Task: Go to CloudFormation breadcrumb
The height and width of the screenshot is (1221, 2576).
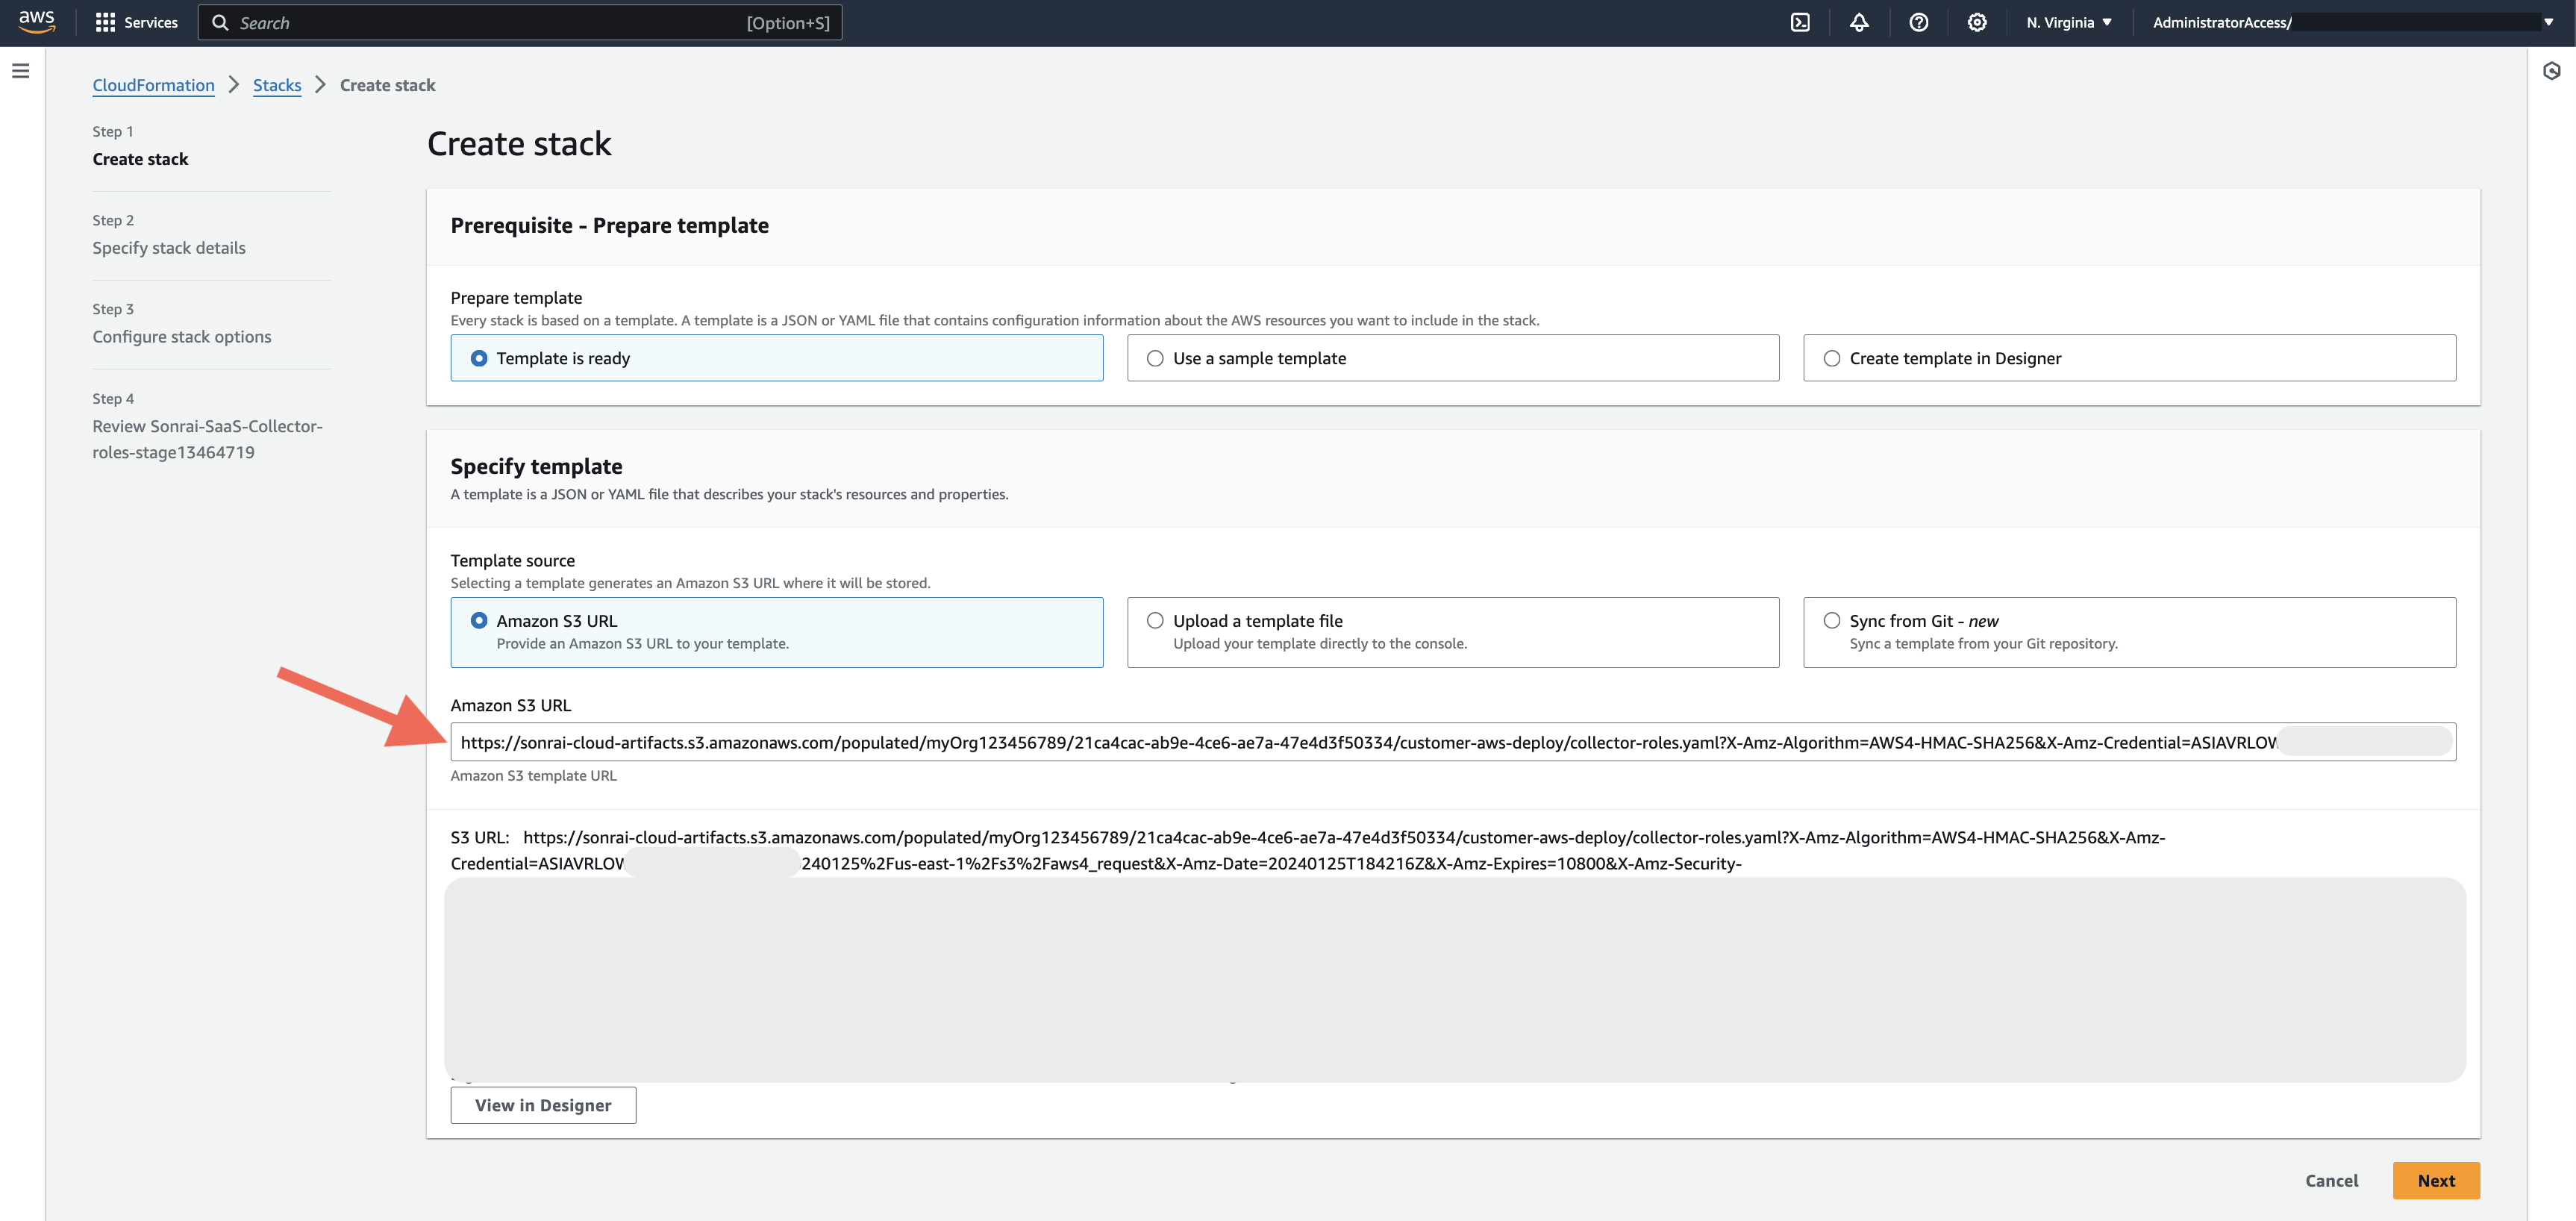Action: click(153, 85)
